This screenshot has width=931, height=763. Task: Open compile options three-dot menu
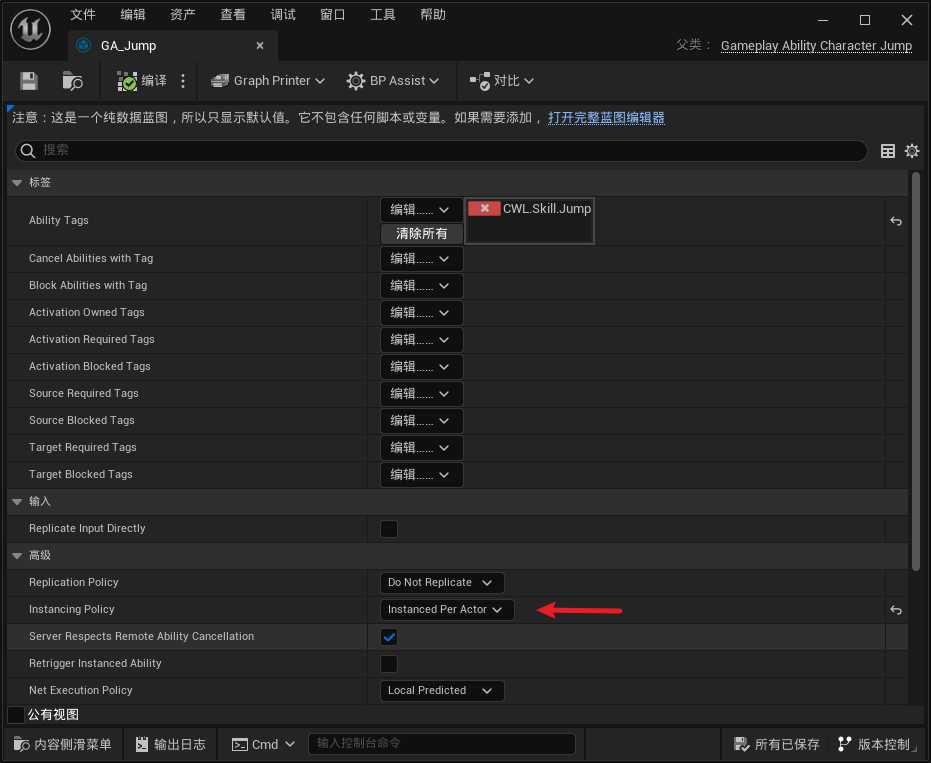click(183, 81)
